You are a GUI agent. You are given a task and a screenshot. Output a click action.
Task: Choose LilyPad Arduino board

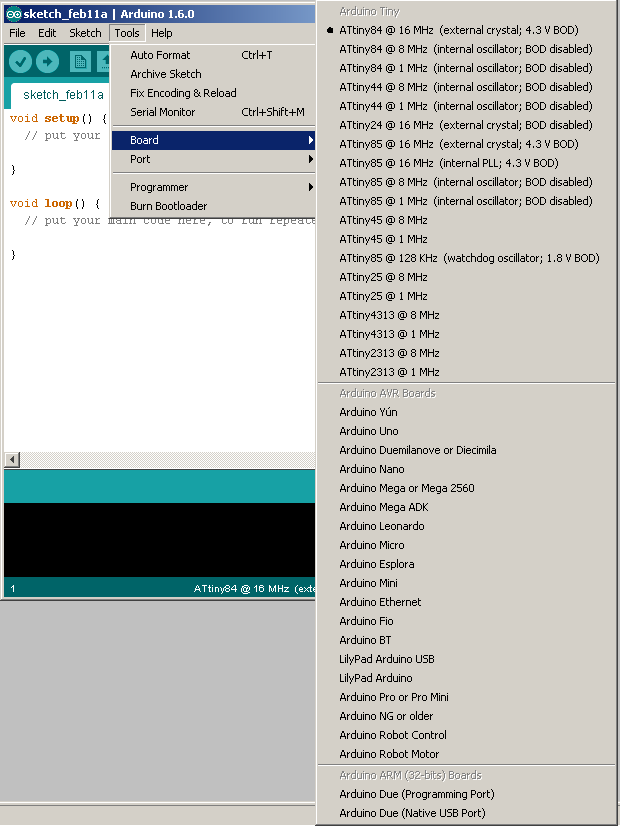point(466,678)
